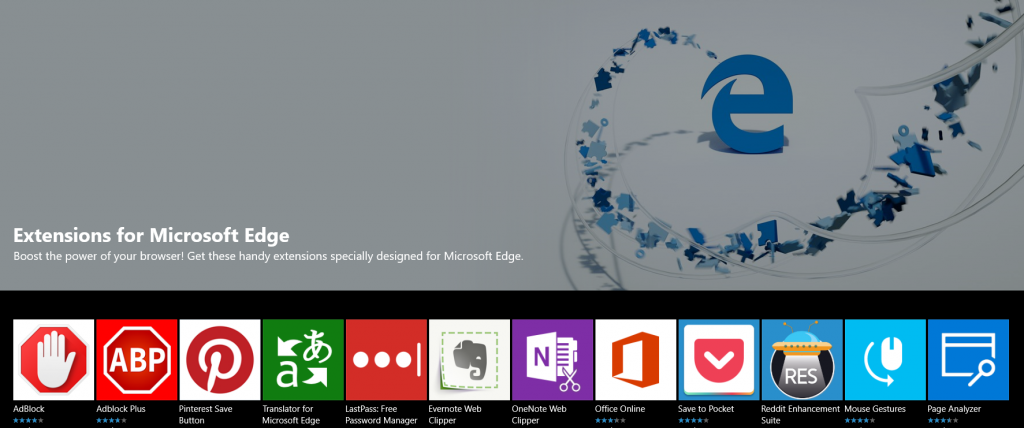Screen dimensions: 1024x428
Task: Select the Pinterest Save Button icon
Action: [220, 359]
